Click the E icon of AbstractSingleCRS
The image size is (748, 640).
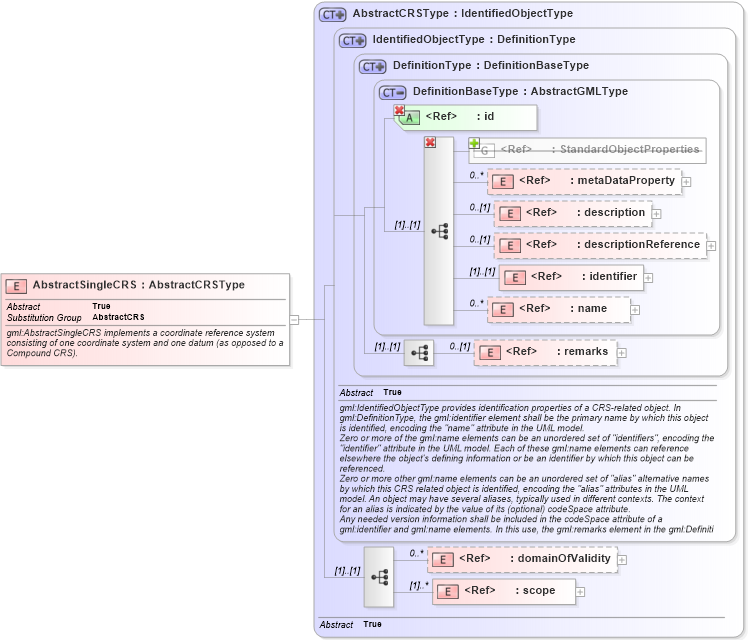click(x=16, y=286)
